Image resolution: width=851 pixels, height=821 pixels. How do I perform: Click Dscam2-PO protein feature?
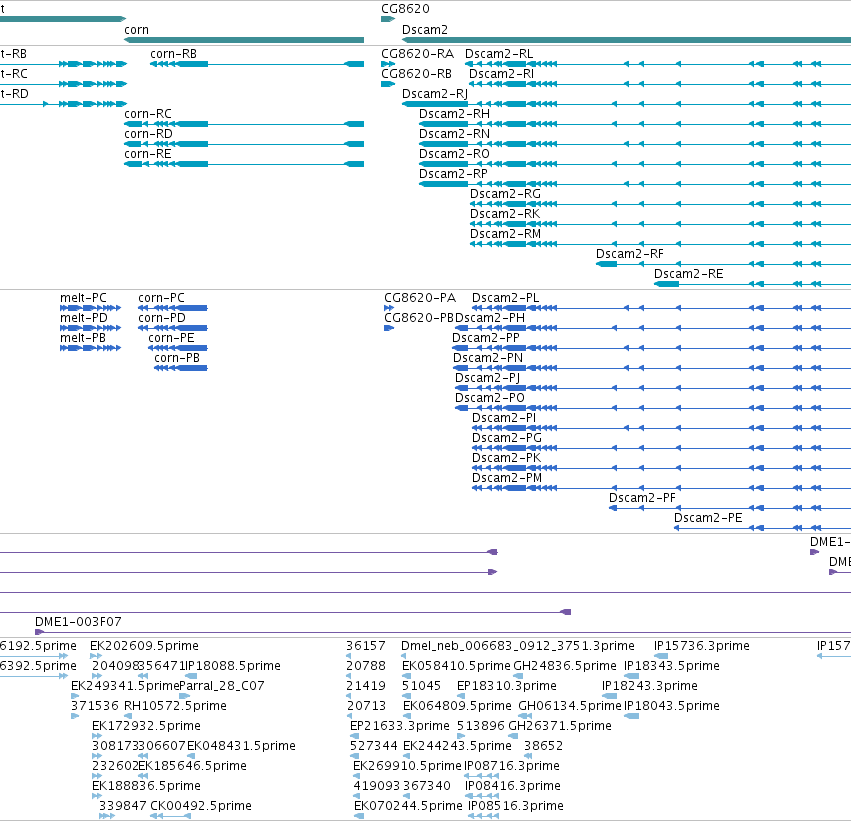click(490, 399)
